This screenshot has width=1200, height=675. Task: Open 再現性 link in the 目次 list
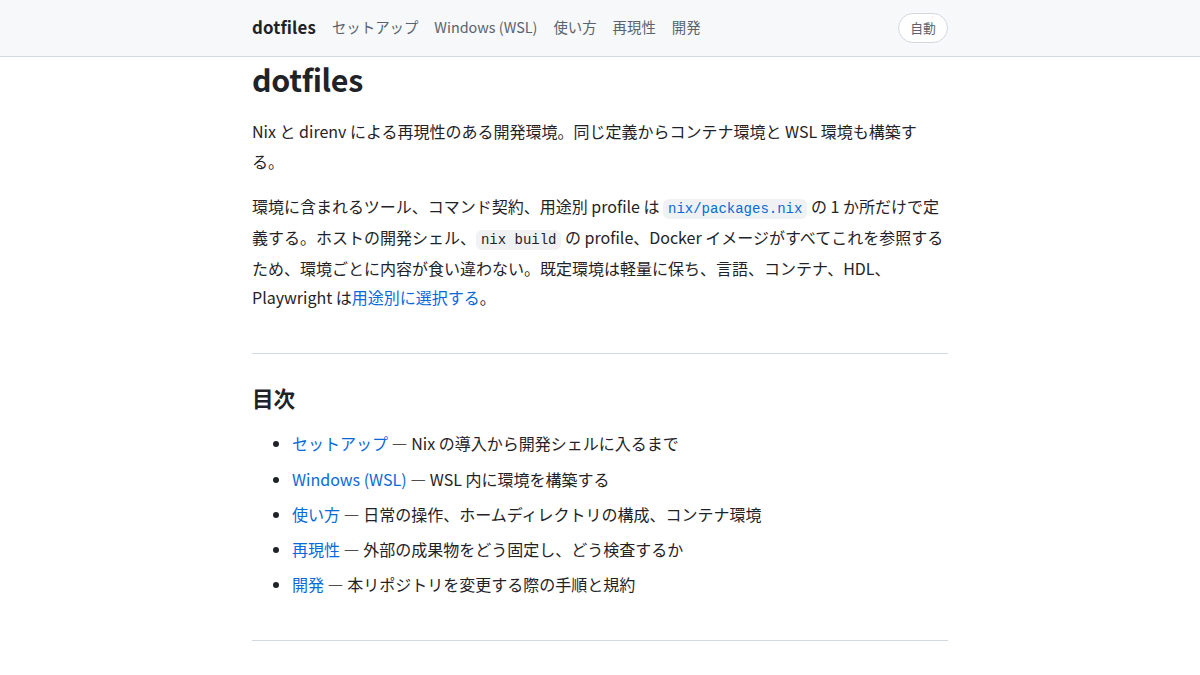pos(316,550)
